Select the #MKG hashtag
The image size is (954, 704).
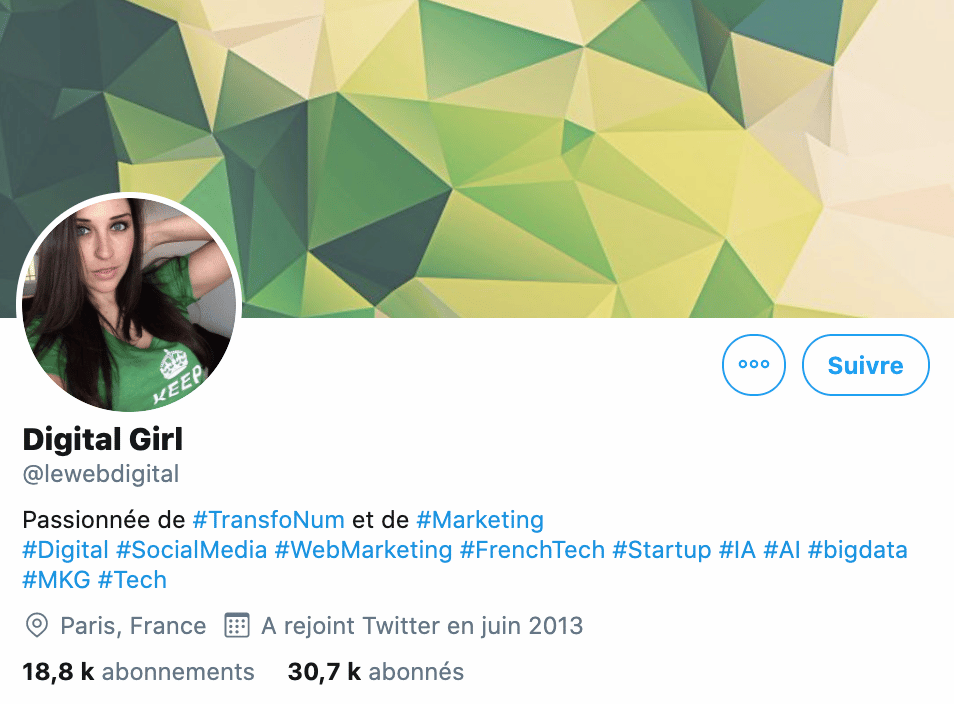click(x=56, y=580)
